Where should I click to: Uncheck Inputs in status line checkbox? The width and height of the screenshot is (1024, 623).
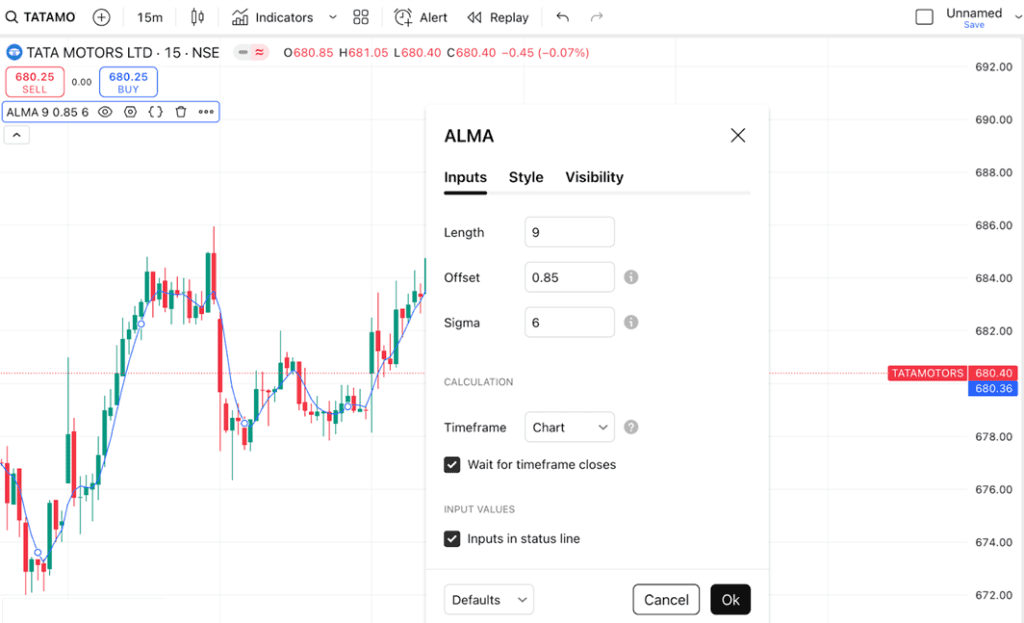(x=452, y=539)
